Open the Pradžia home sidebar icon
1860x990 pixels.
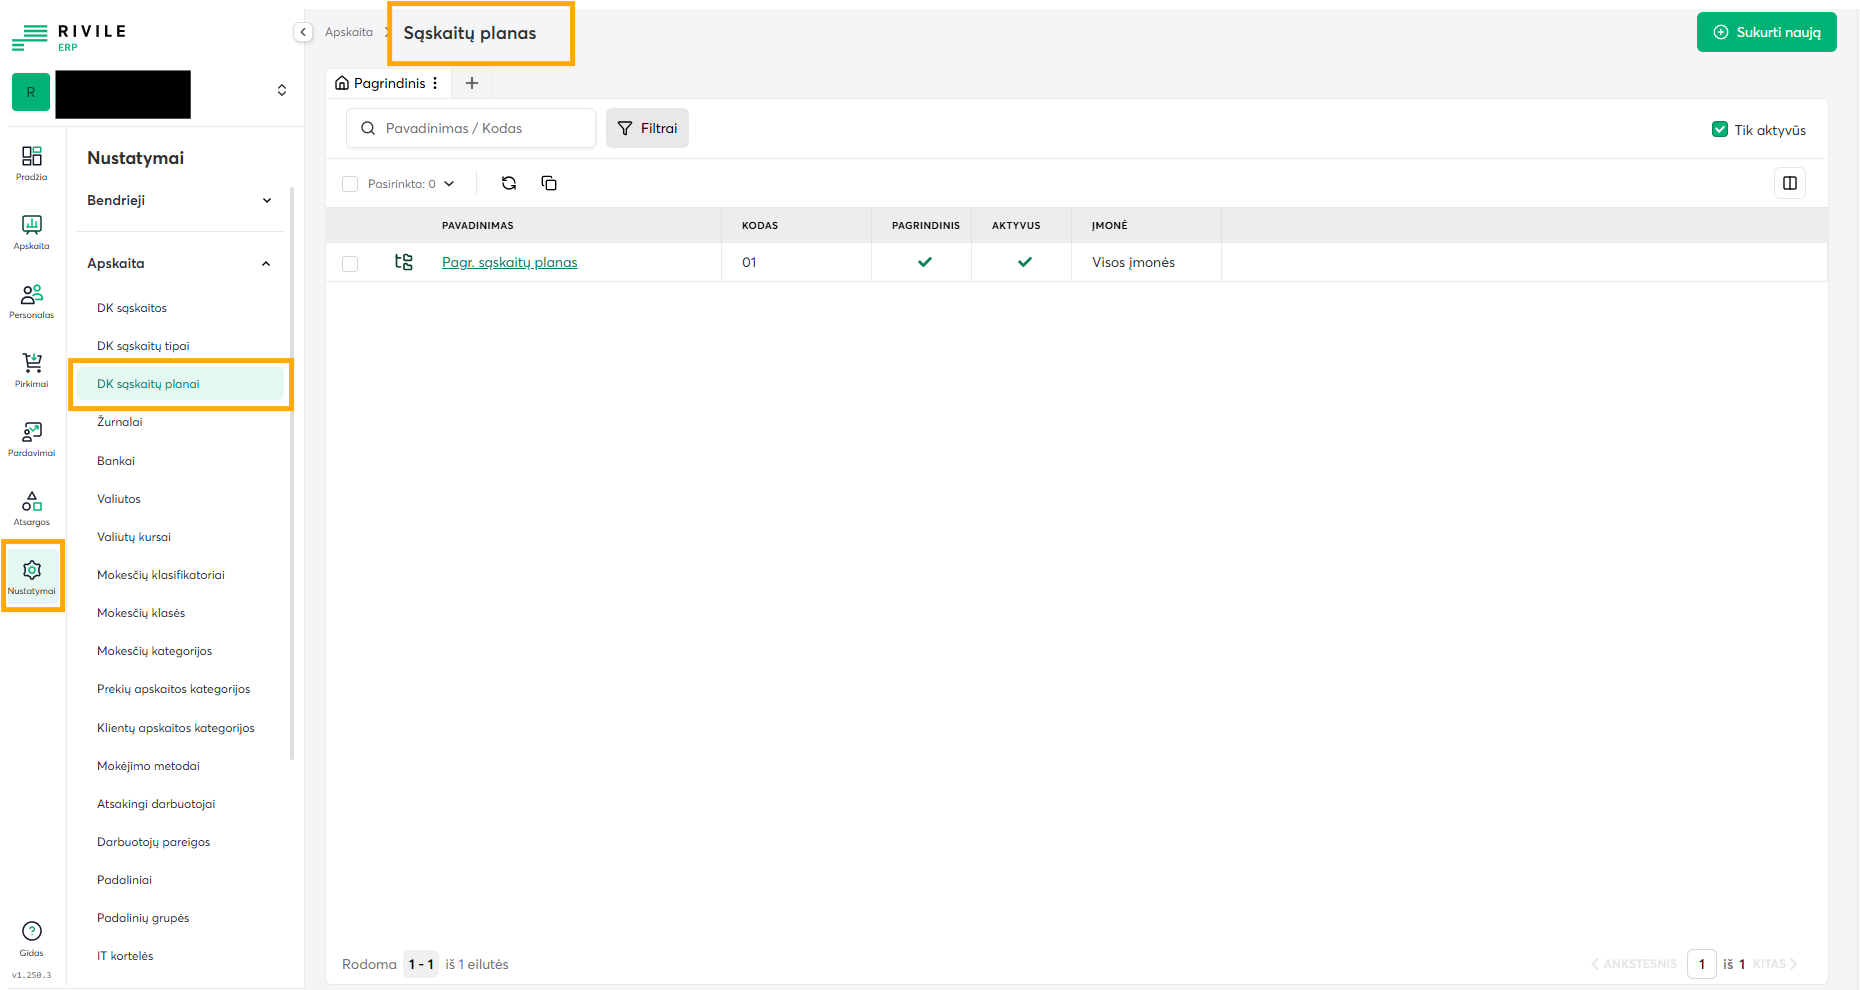point(32,163)
